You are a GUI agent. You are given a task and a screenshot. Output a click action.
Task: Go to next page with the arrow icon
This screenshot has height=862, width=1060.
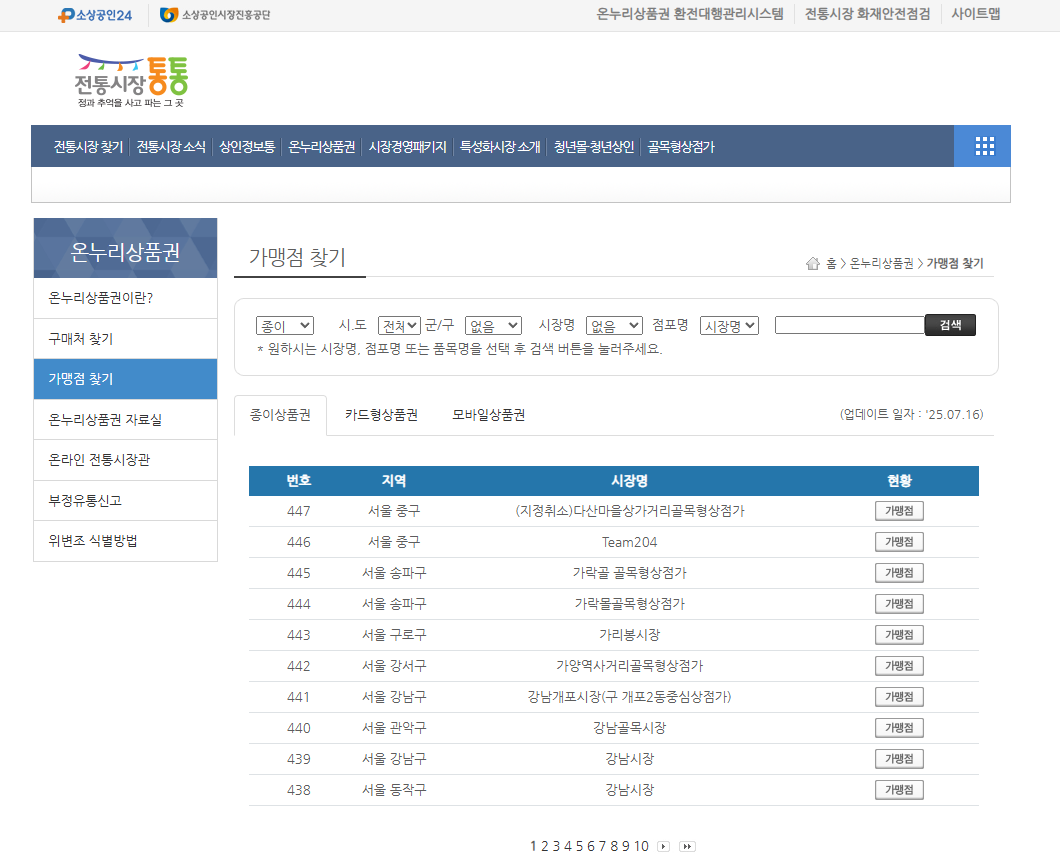click(662, 845)
